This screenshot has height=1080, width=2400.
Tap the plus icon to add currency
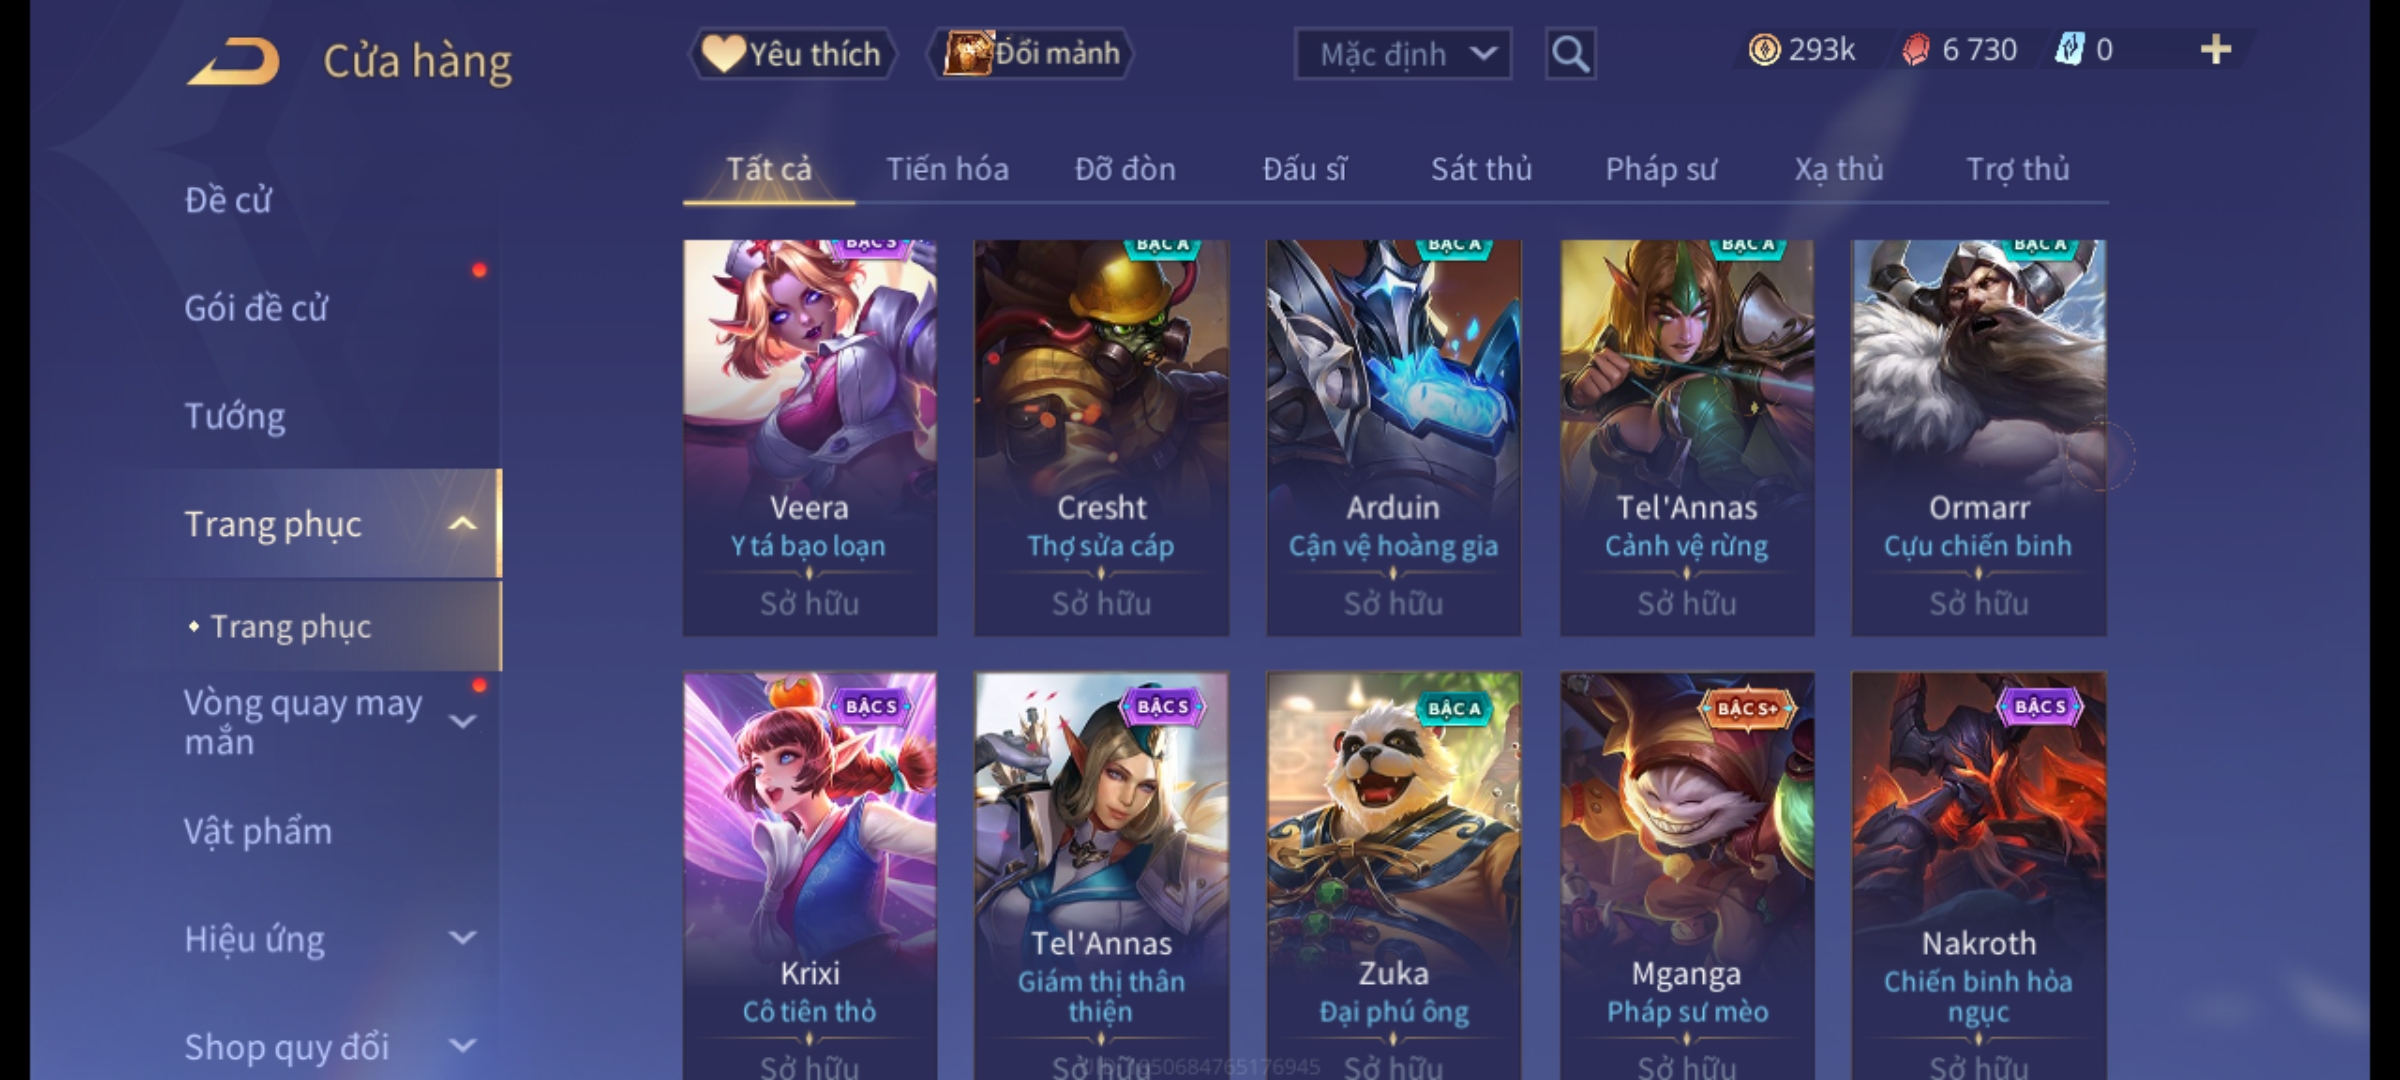click(2216, 50)
